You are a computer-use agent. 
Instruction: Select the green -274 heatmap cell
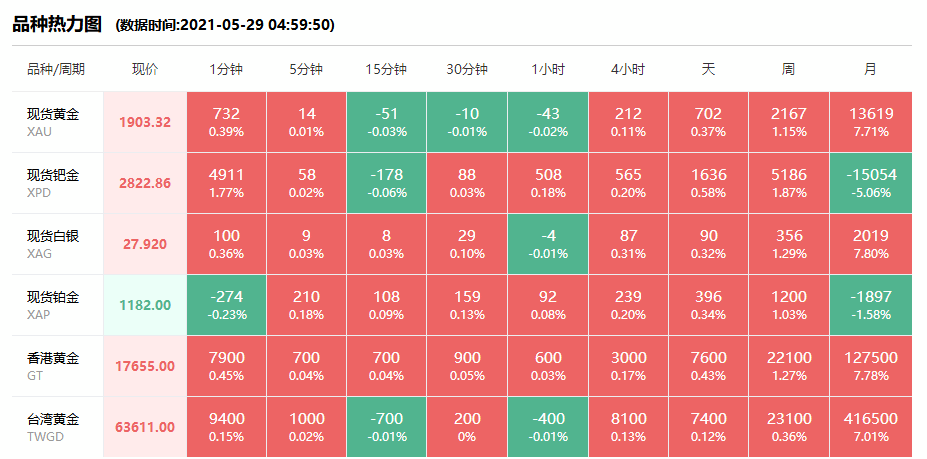coord(226,305)
